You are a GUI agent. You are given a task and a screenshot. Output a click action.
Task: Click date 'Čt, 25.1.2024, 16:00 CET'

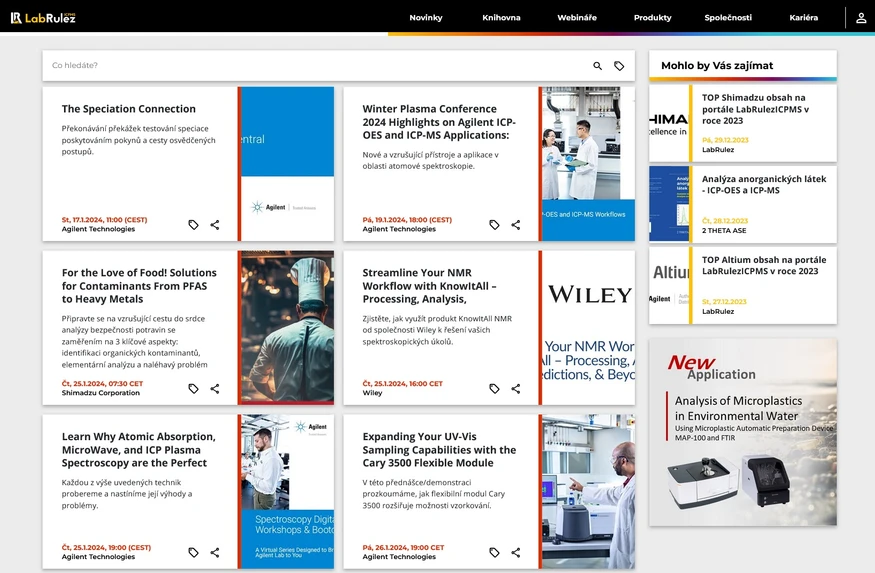click(402, 384)
